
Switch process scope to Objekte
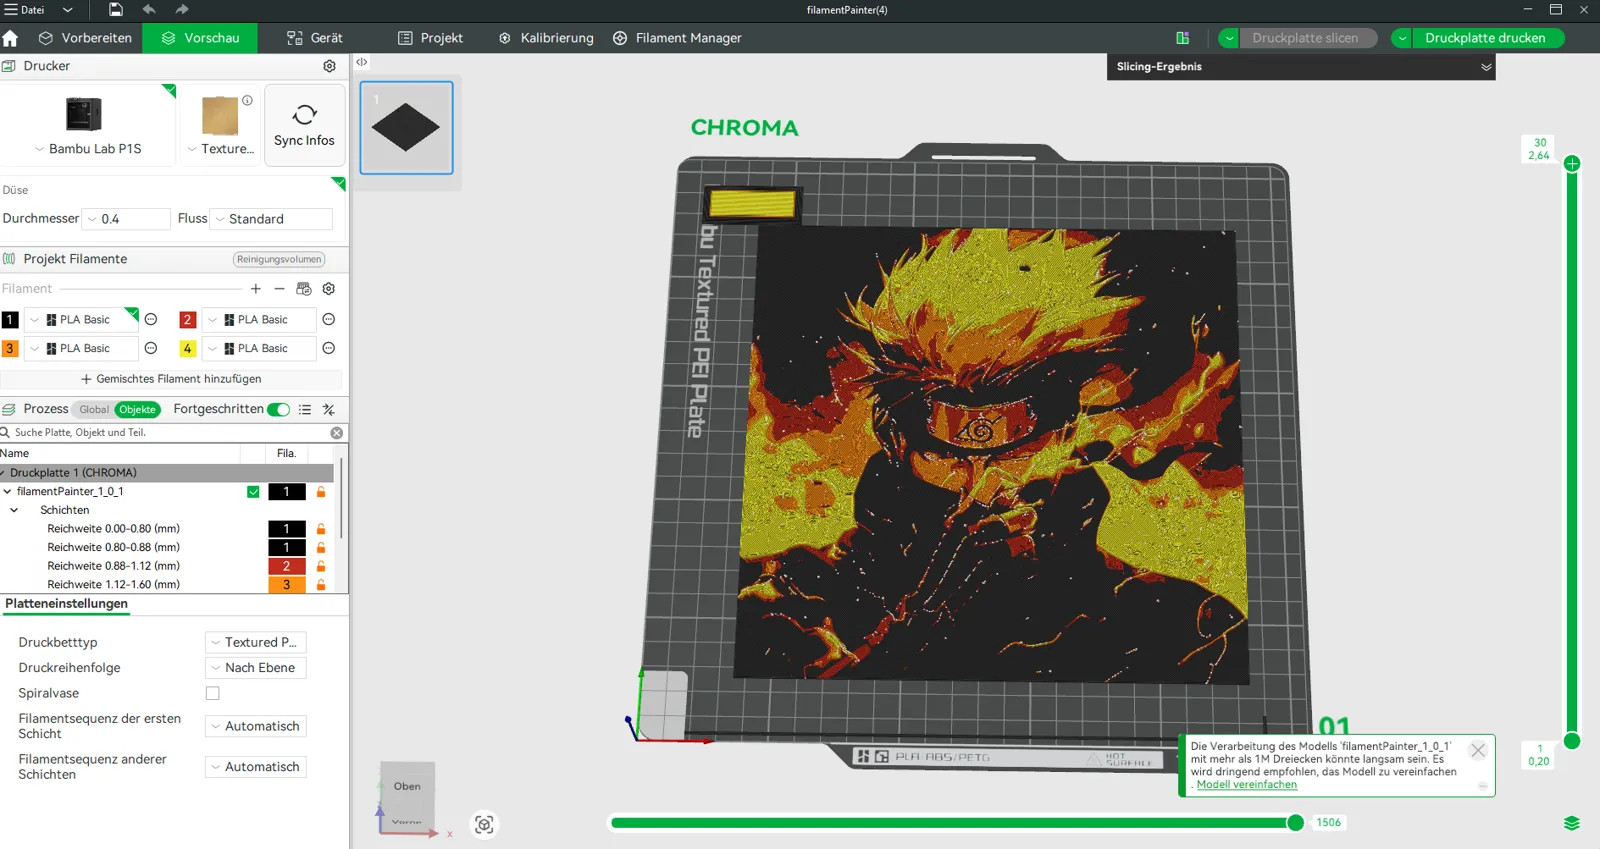tap(137, 410)
